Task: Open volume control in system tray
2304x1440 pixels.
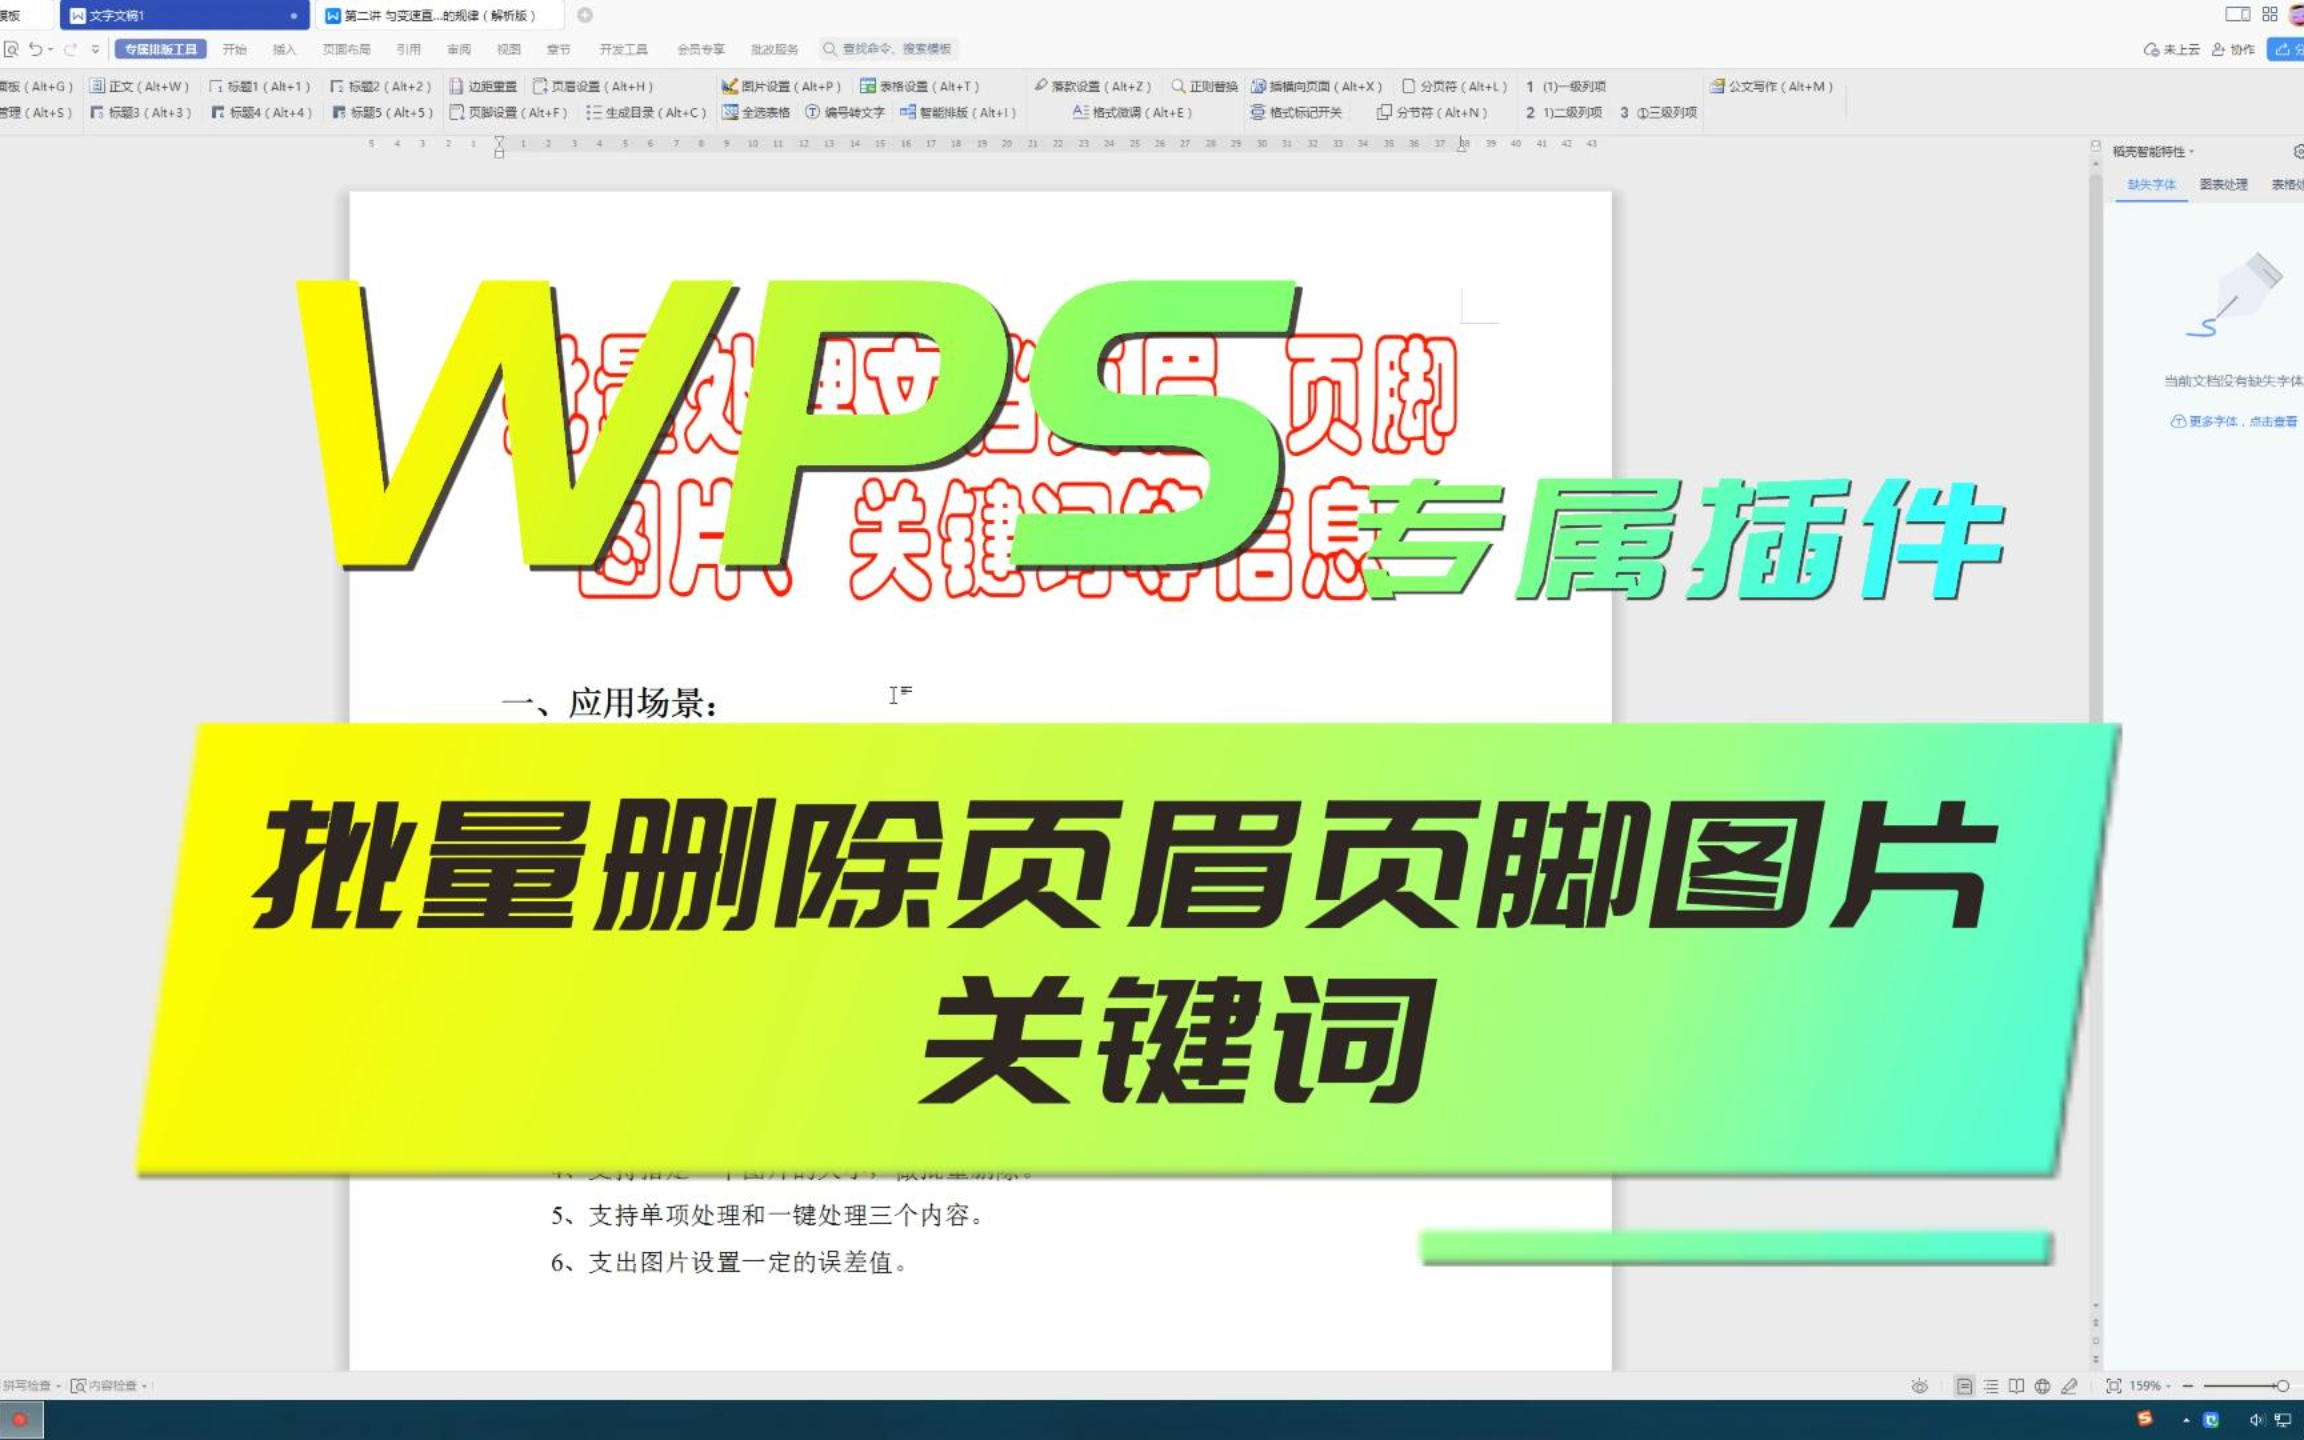Action: (2255, 1420)
